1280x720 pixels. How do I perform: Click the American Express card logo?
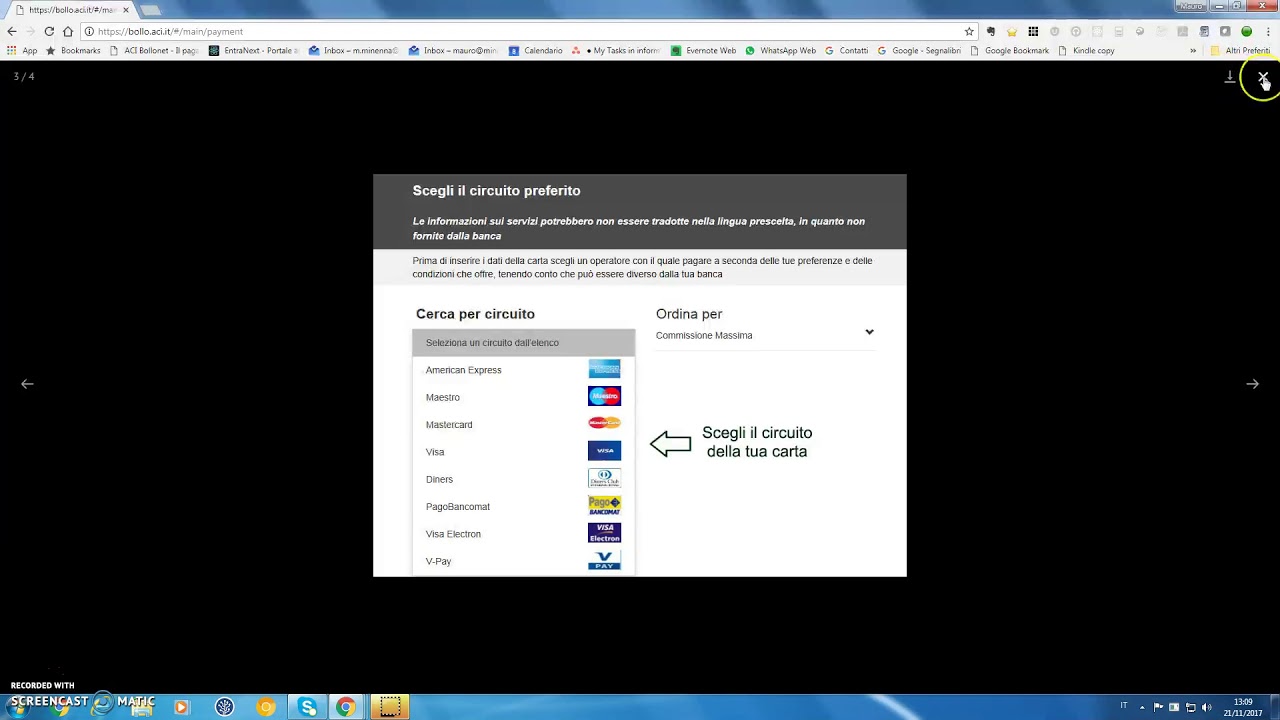click(x=604, y=369)
